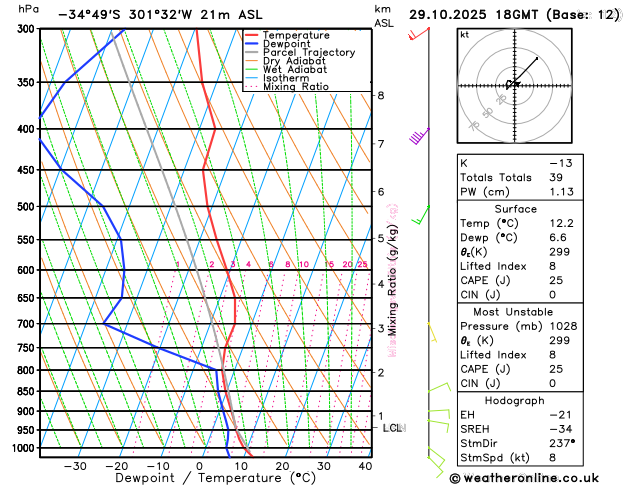
Task: Click the StmDir value 237°
Action: (562, 443)
